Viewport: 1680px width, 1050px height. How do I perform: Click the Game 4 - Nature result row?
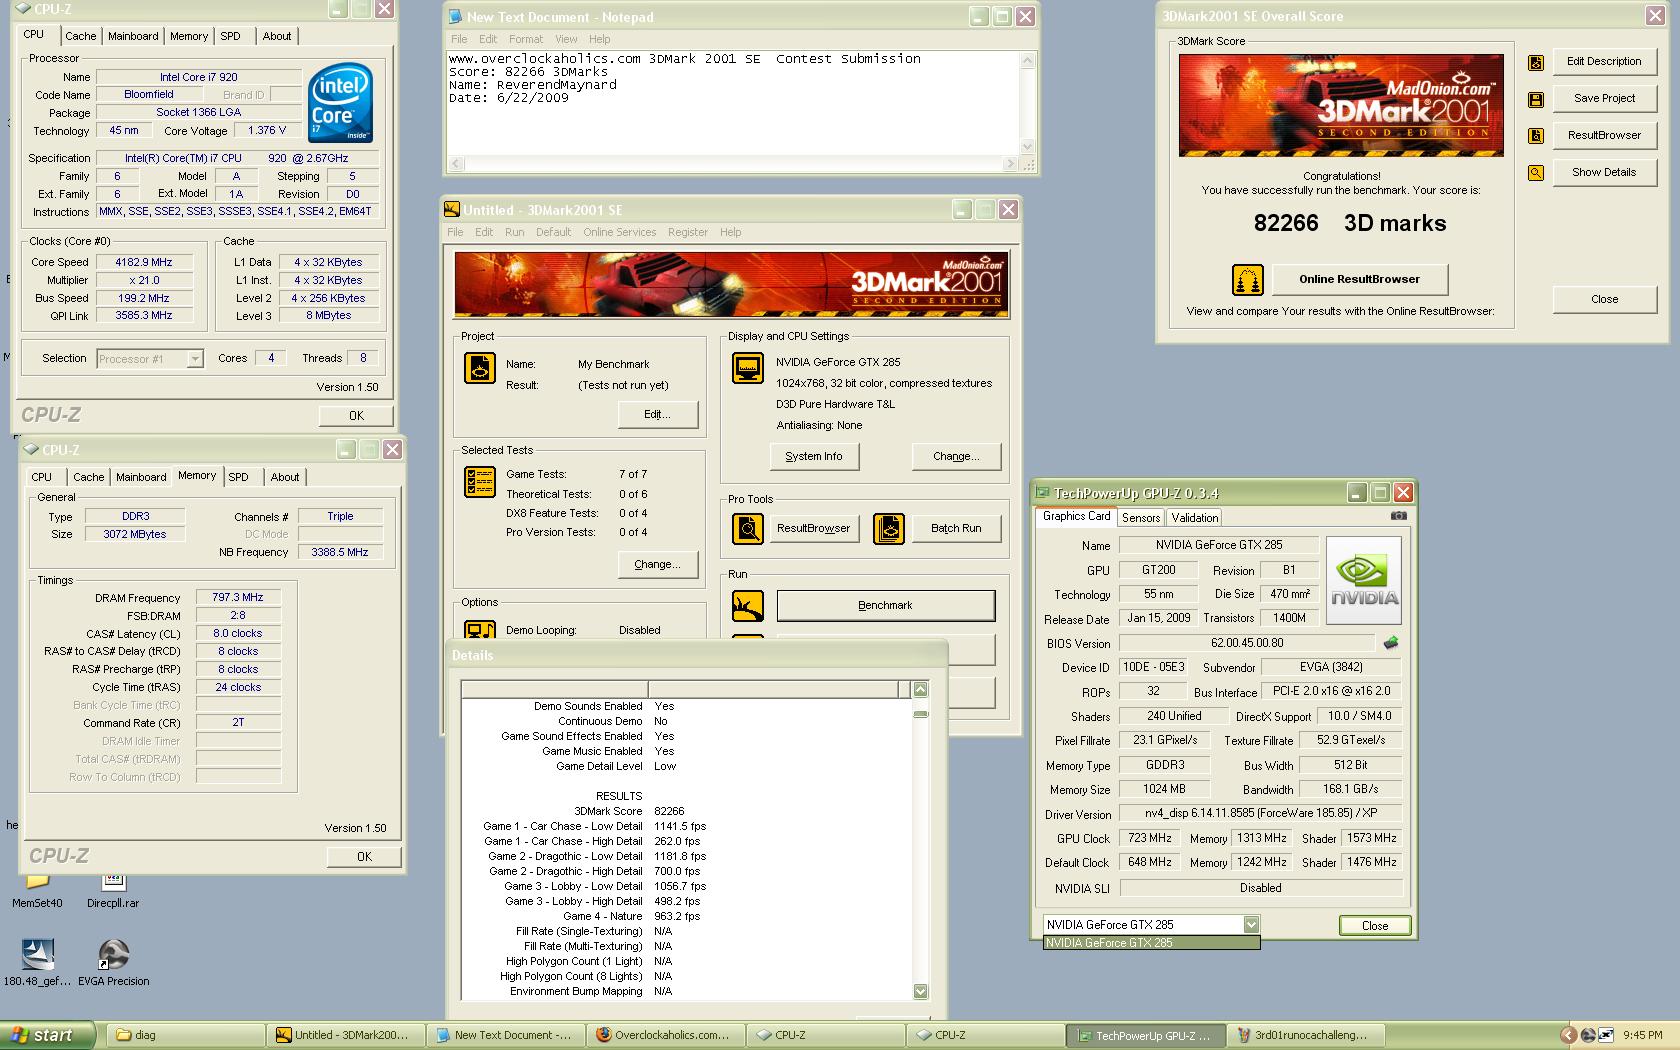686,917
